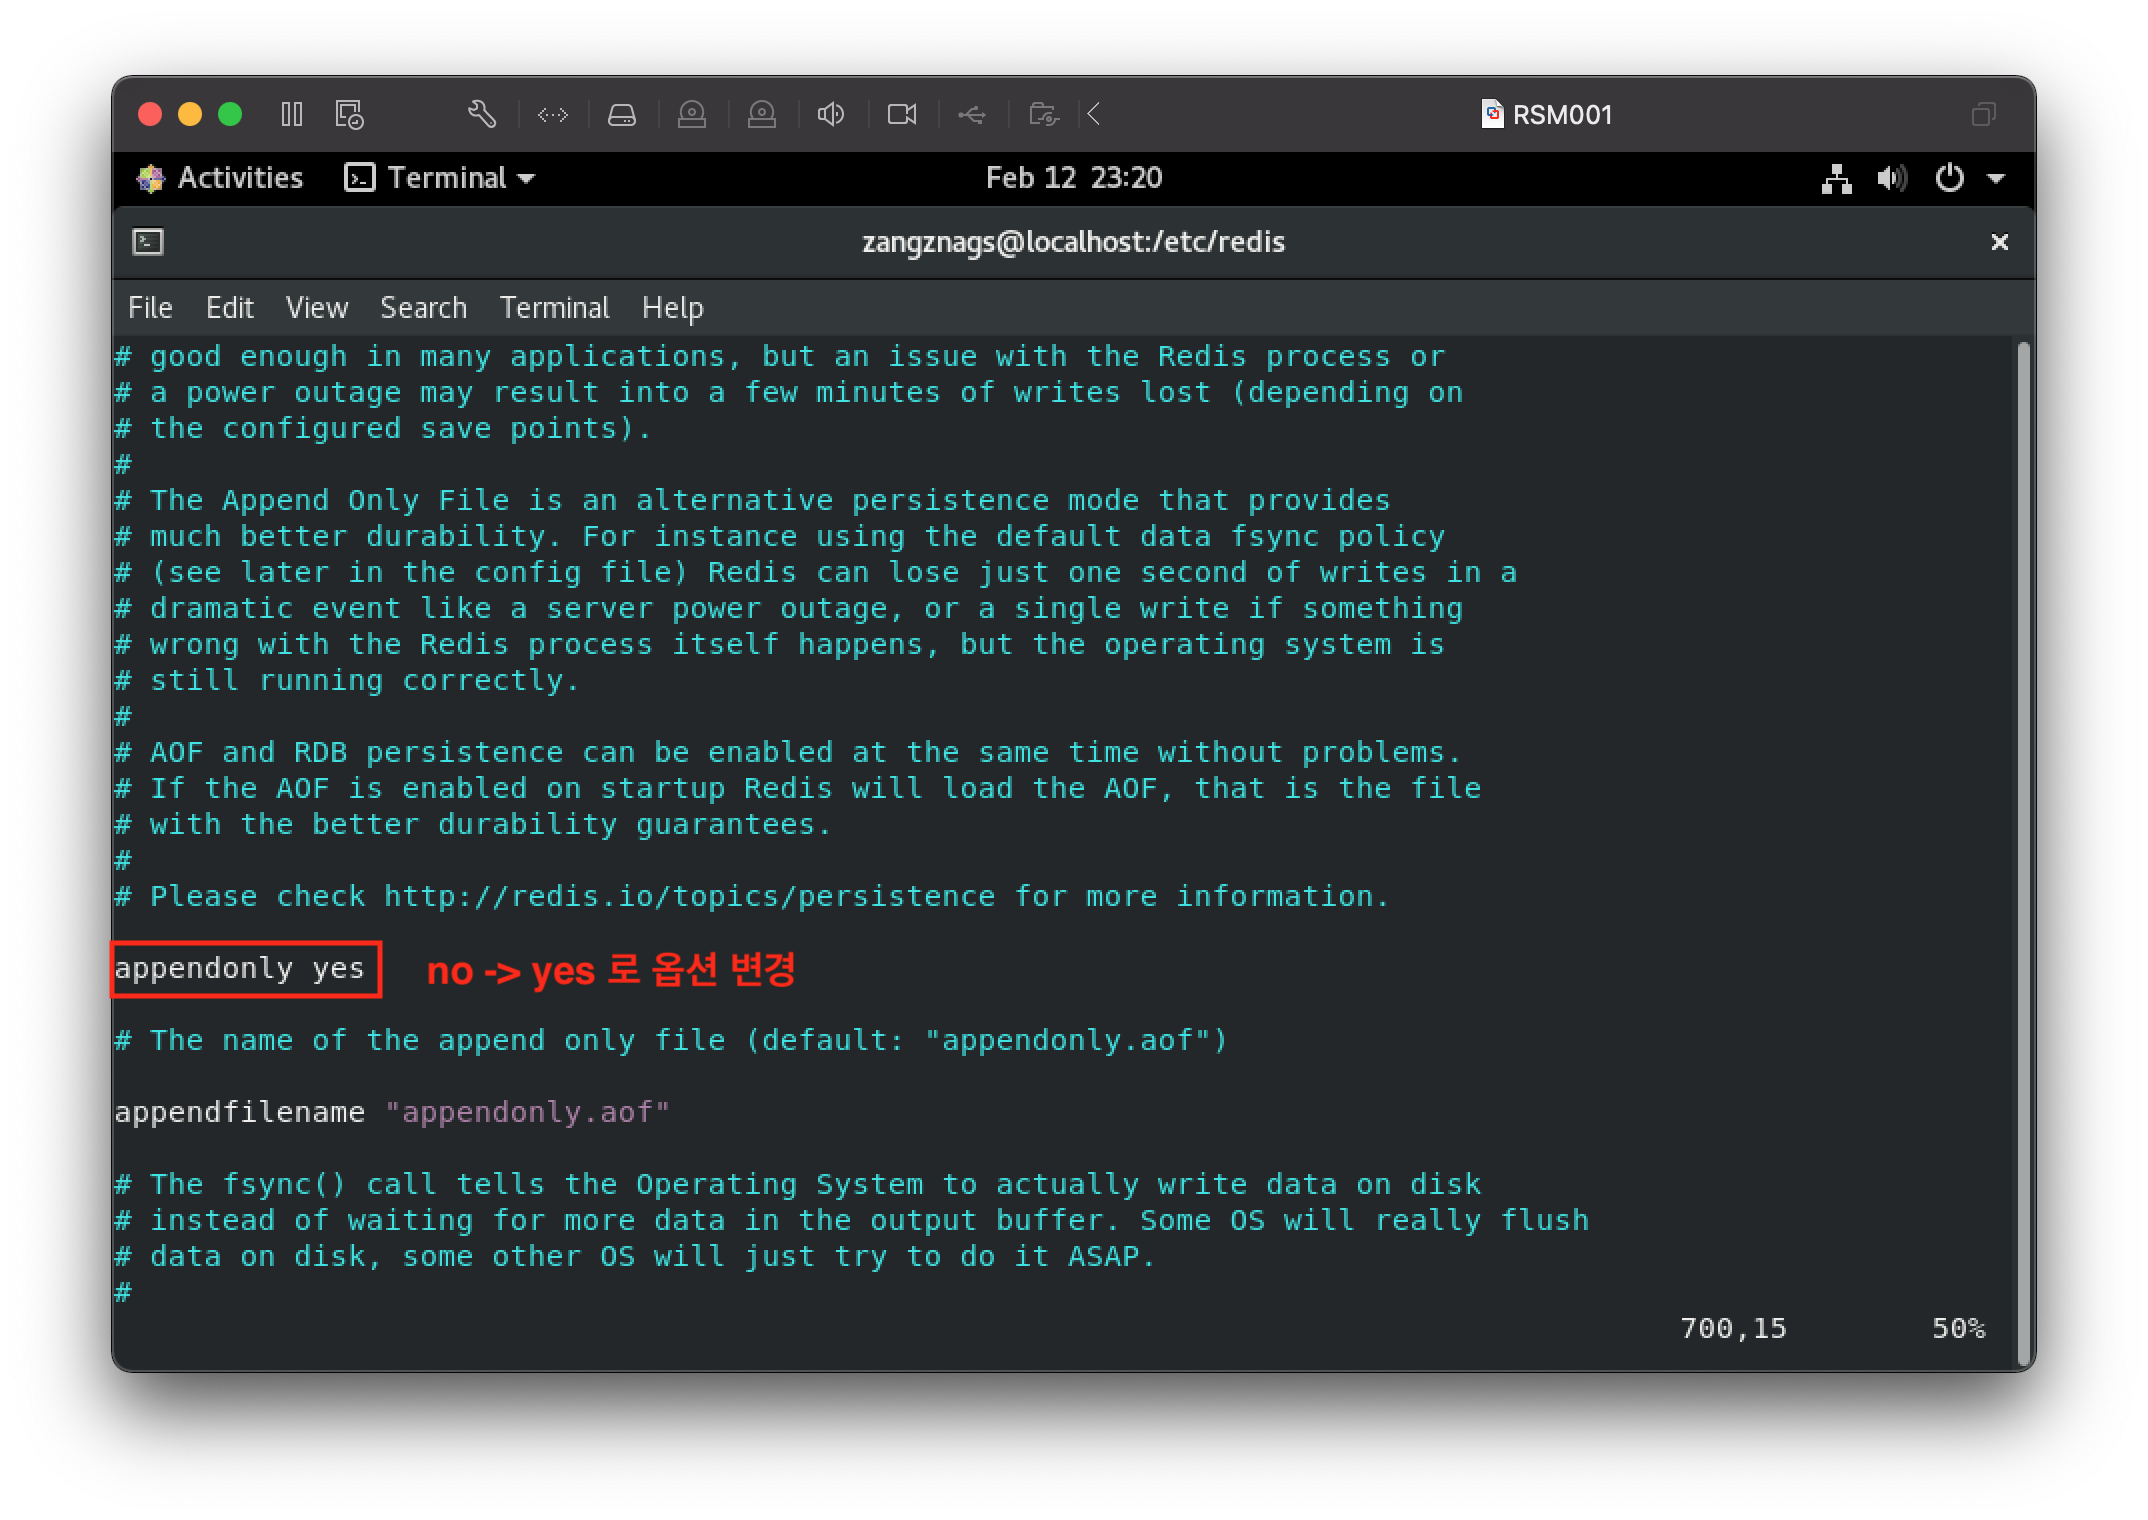The image size is (2148, 1520).
Task: Click the hard disk icon
Action: point(622,115)
